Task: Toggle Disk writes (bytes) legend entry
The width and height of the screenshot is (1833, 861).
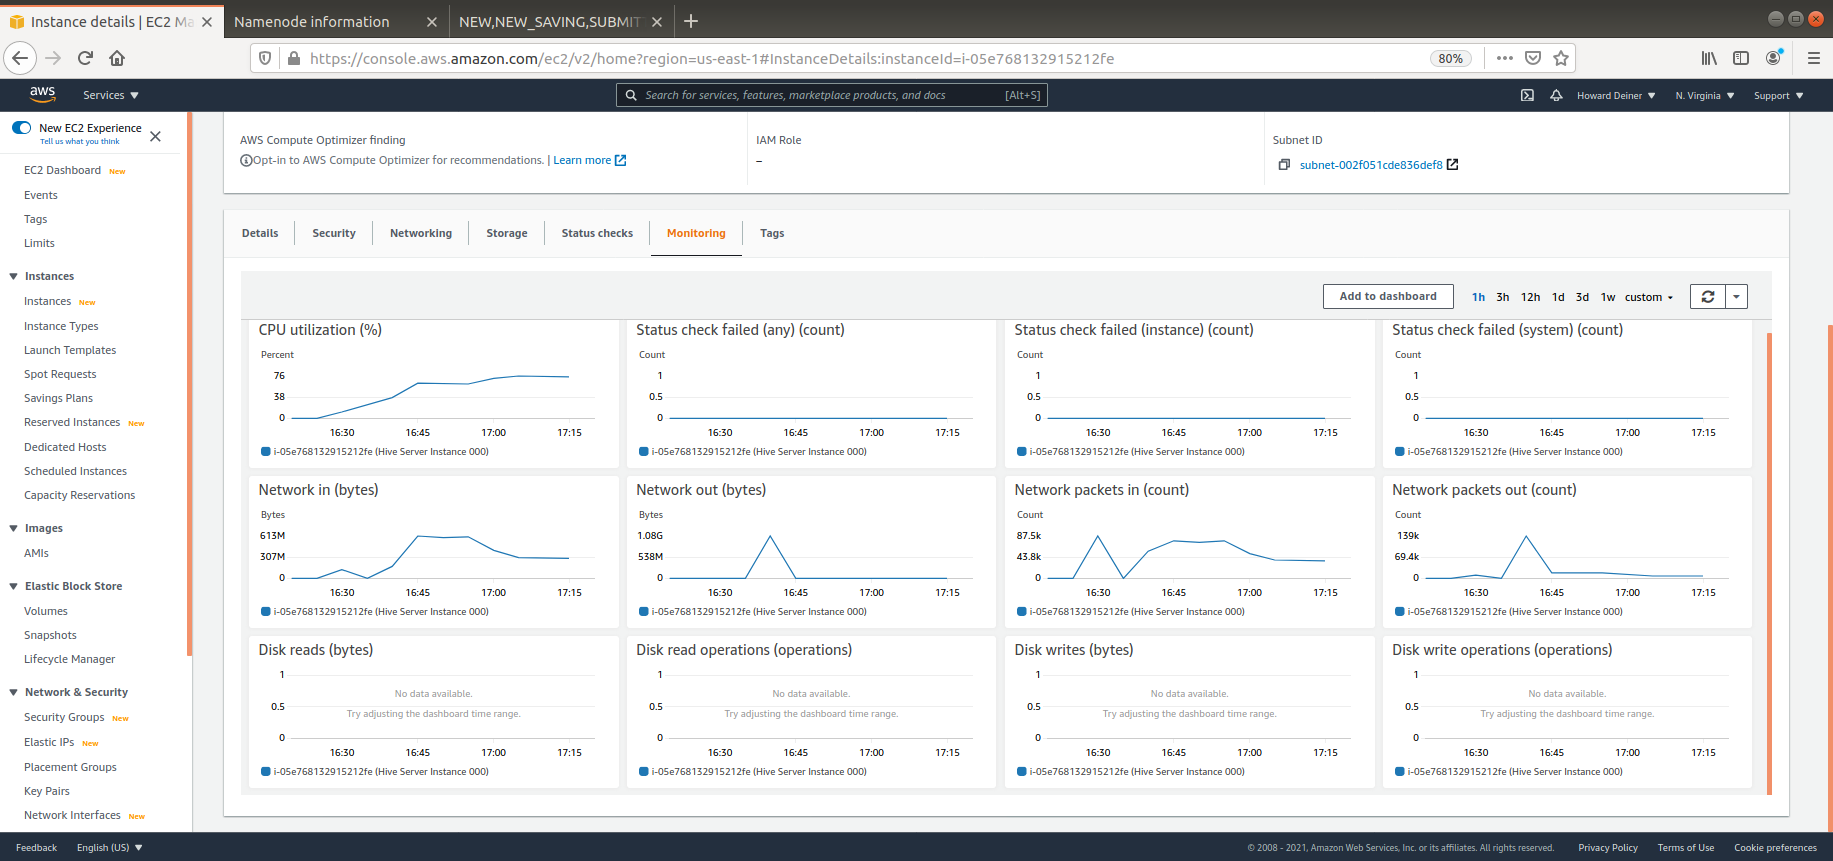Action: click(1131, 772)
